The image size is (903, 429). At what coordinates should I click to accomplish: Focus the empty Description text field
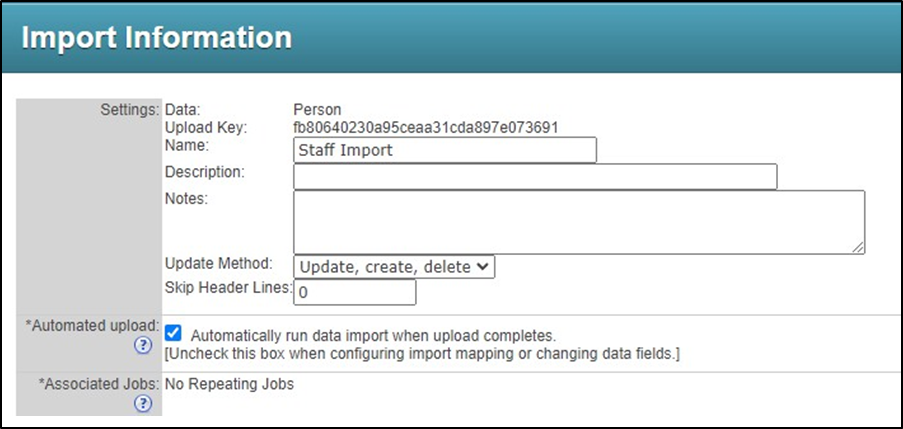click(534, 176)
